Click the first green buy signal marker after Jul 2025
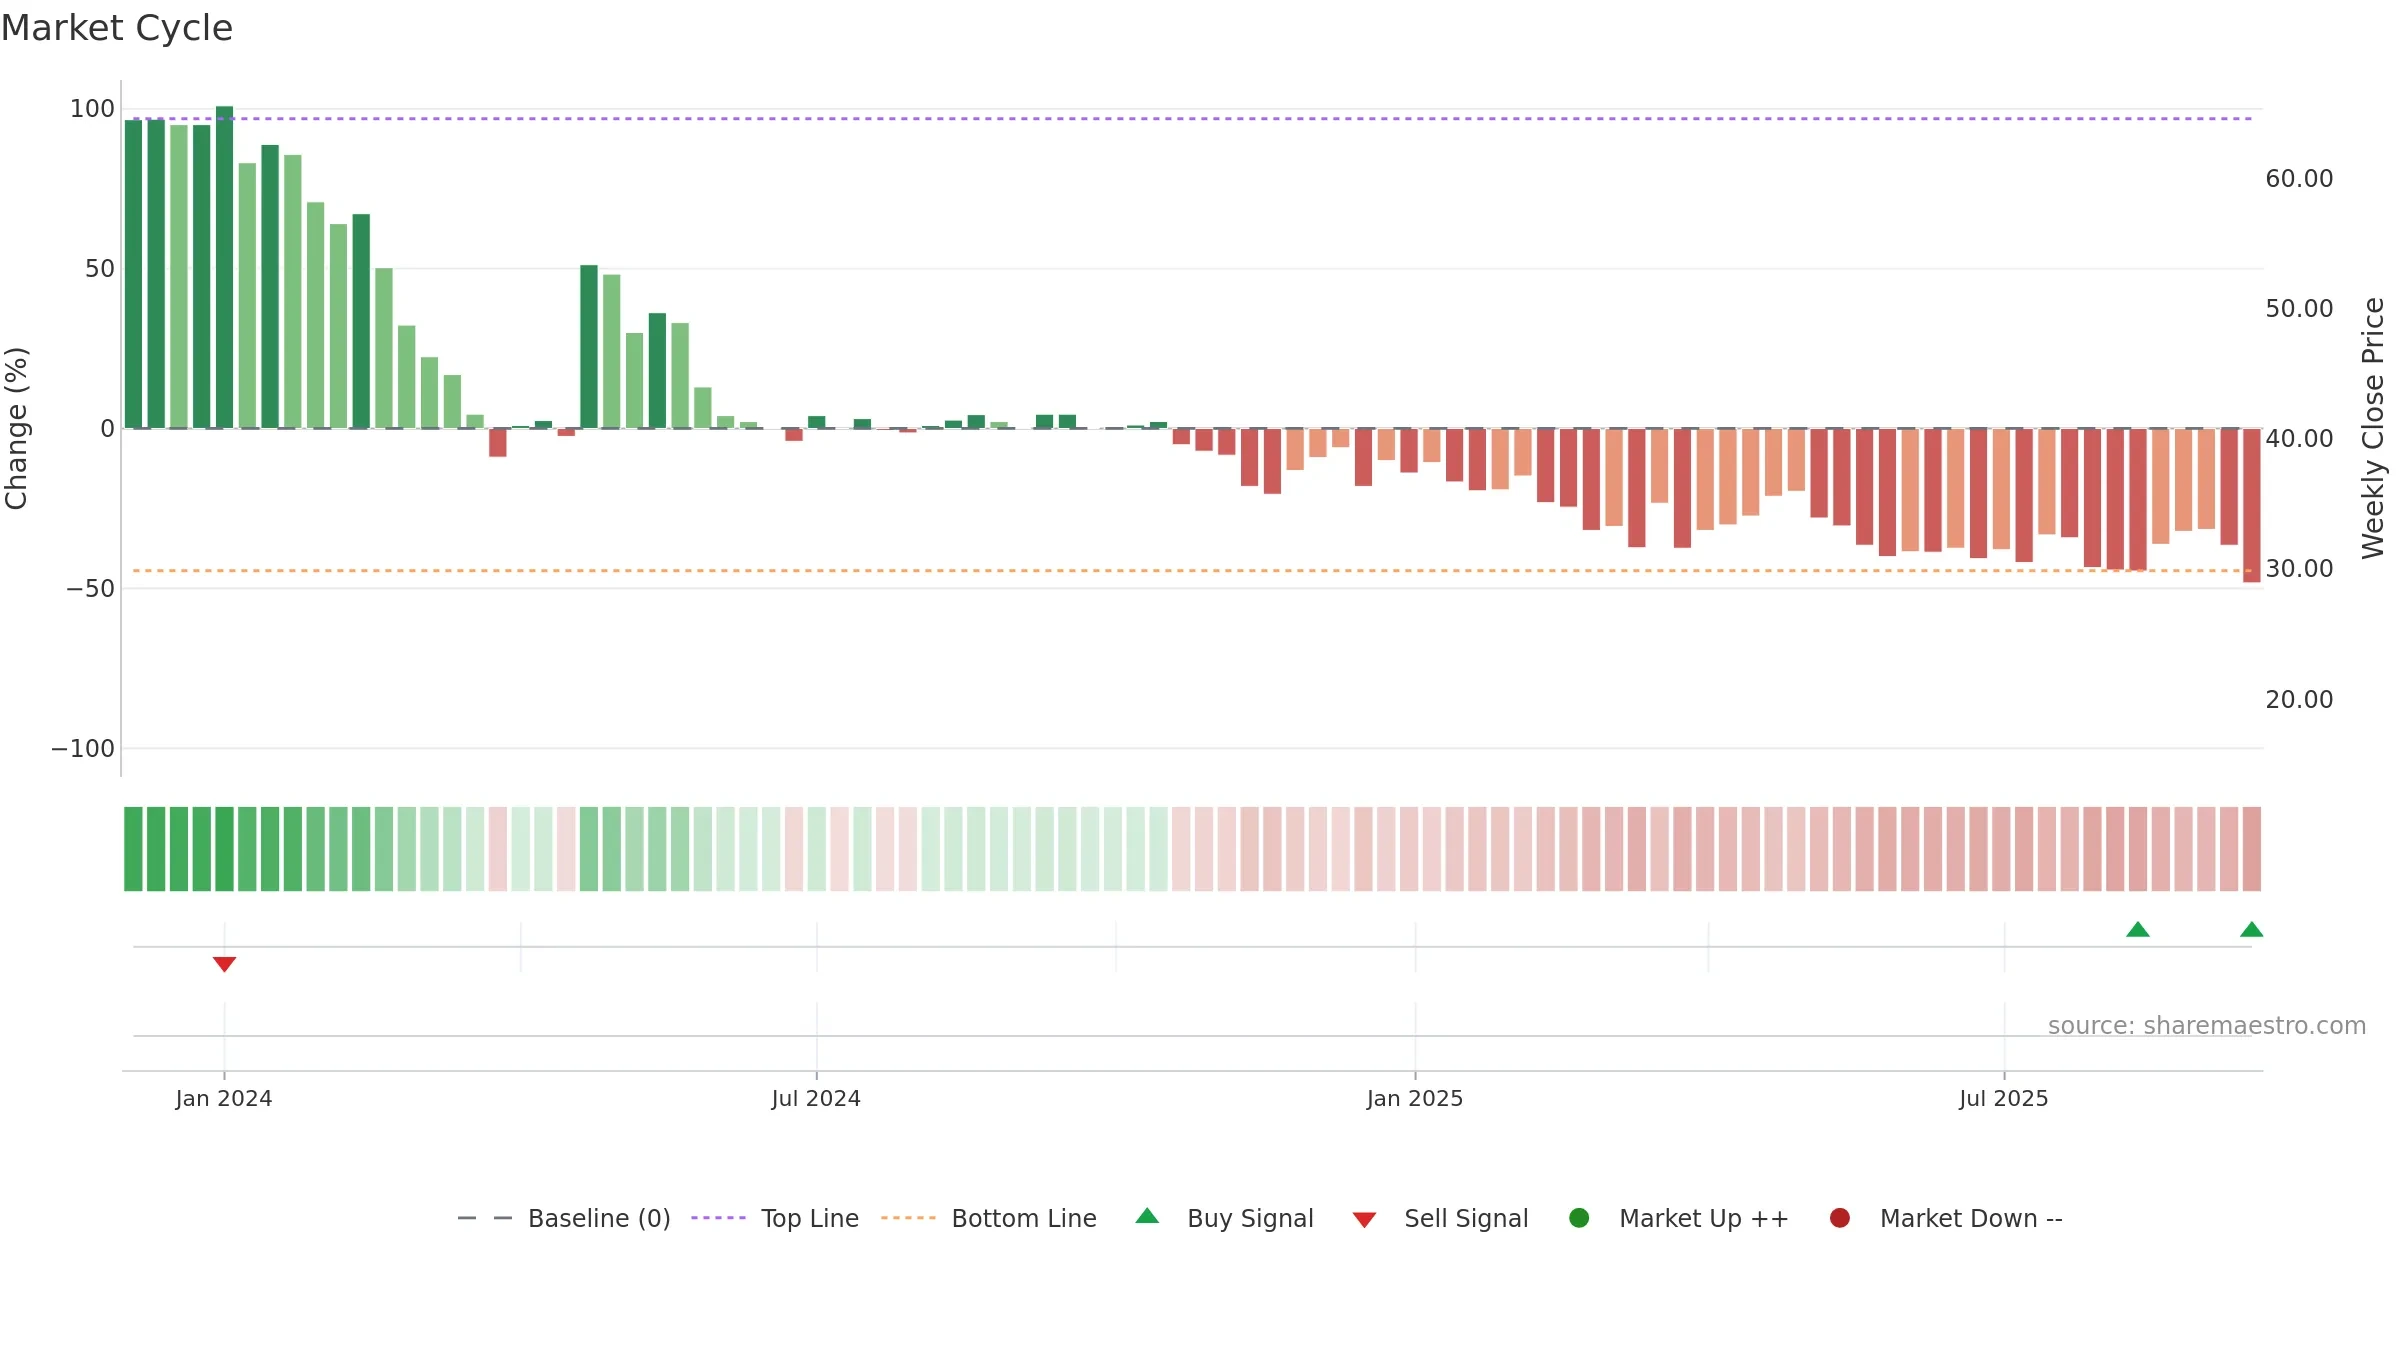The width and height of the screenshot is (2400, 1350). 2138,929
